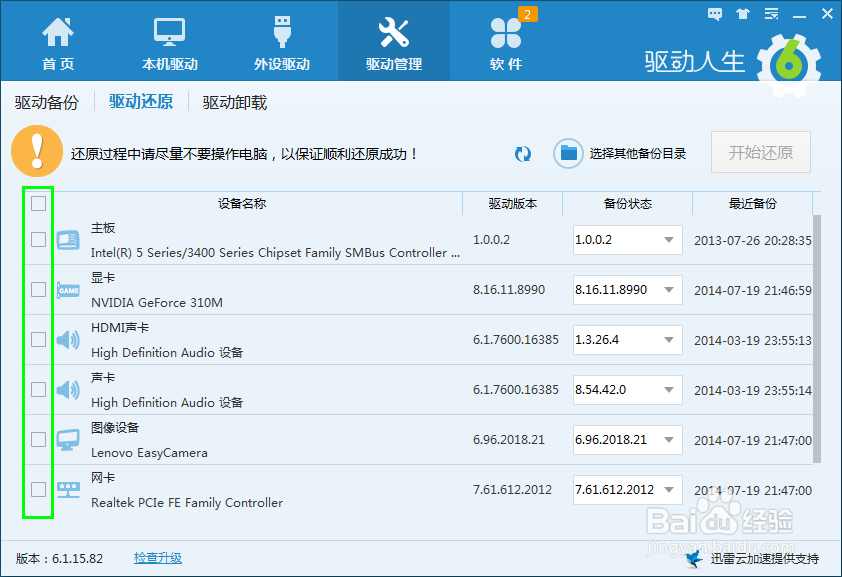The width and height of the screenshot is (842, 577).
Task: Click the refresh backup list icon
Action: tap(522, 154)
